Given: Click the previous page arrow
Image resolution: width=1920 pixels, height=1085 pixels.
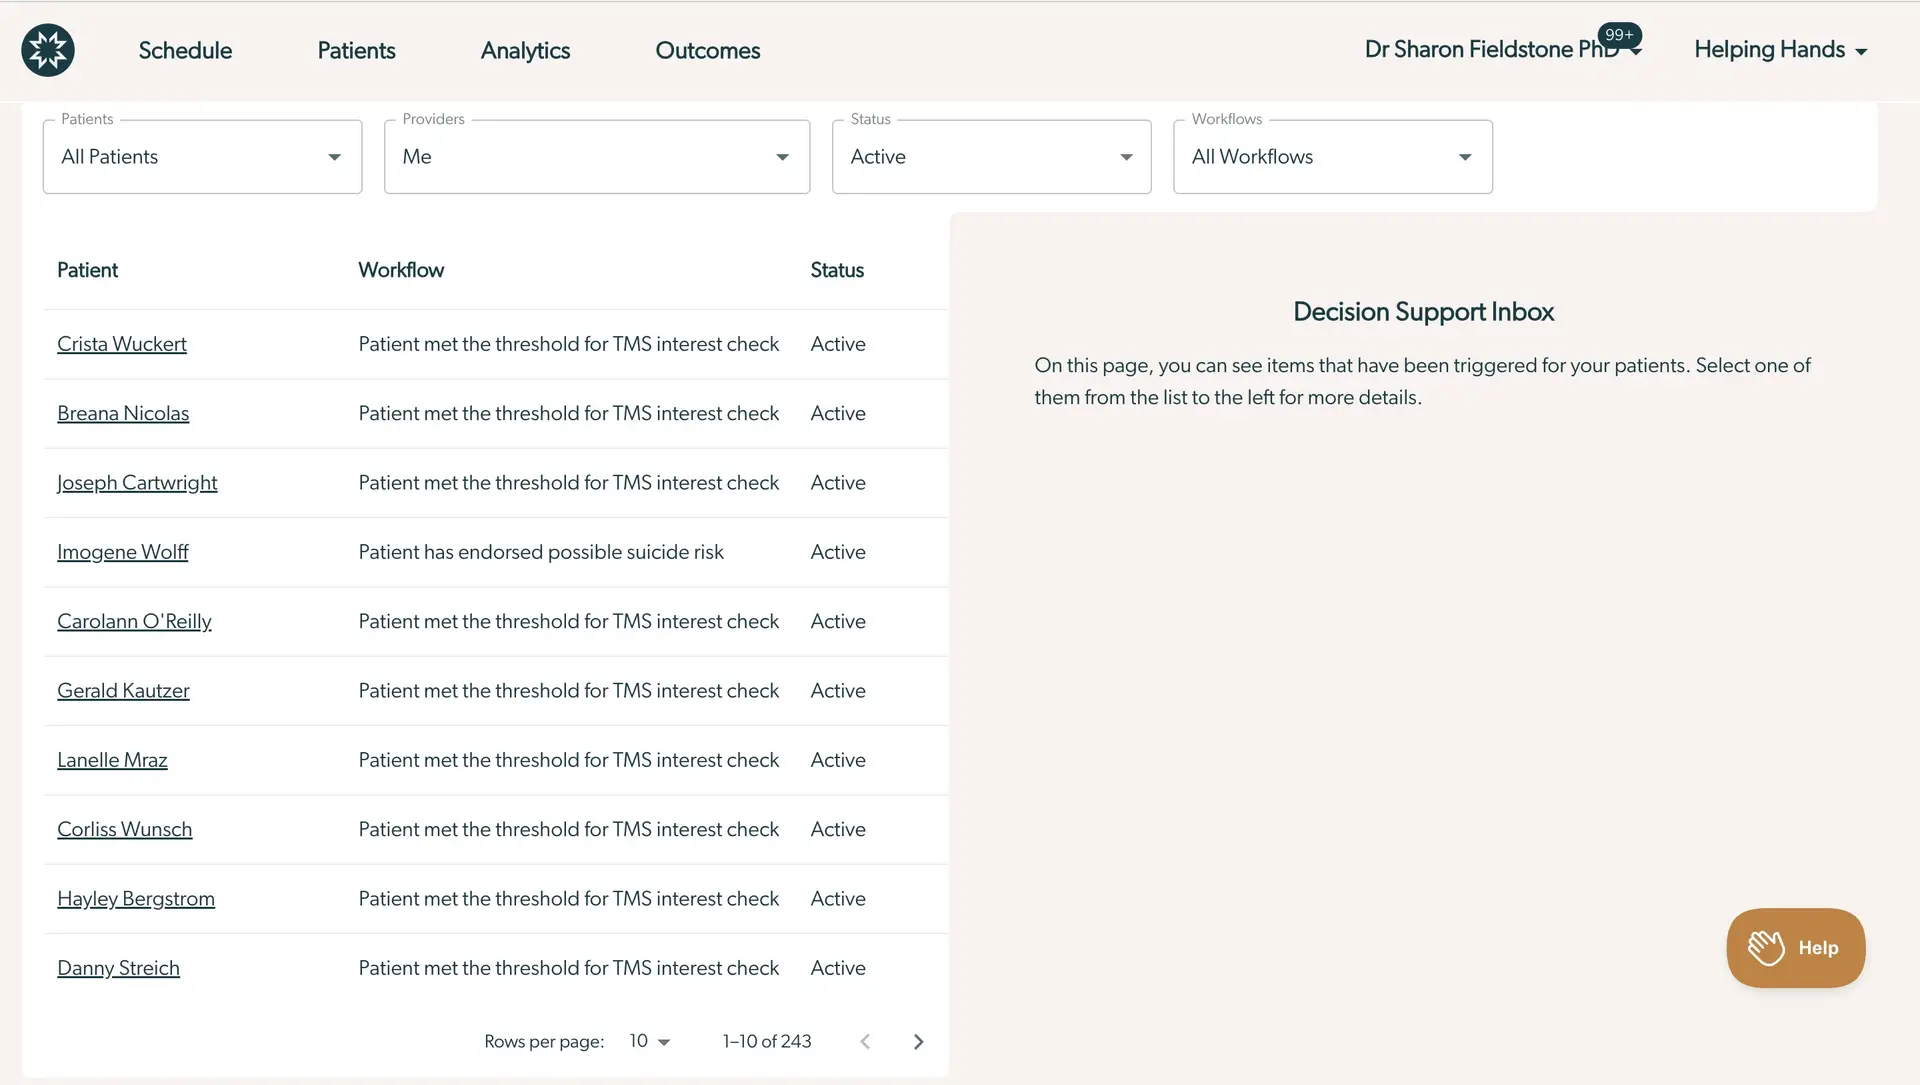Looking at the screenshot, I should coord(865,1041).
